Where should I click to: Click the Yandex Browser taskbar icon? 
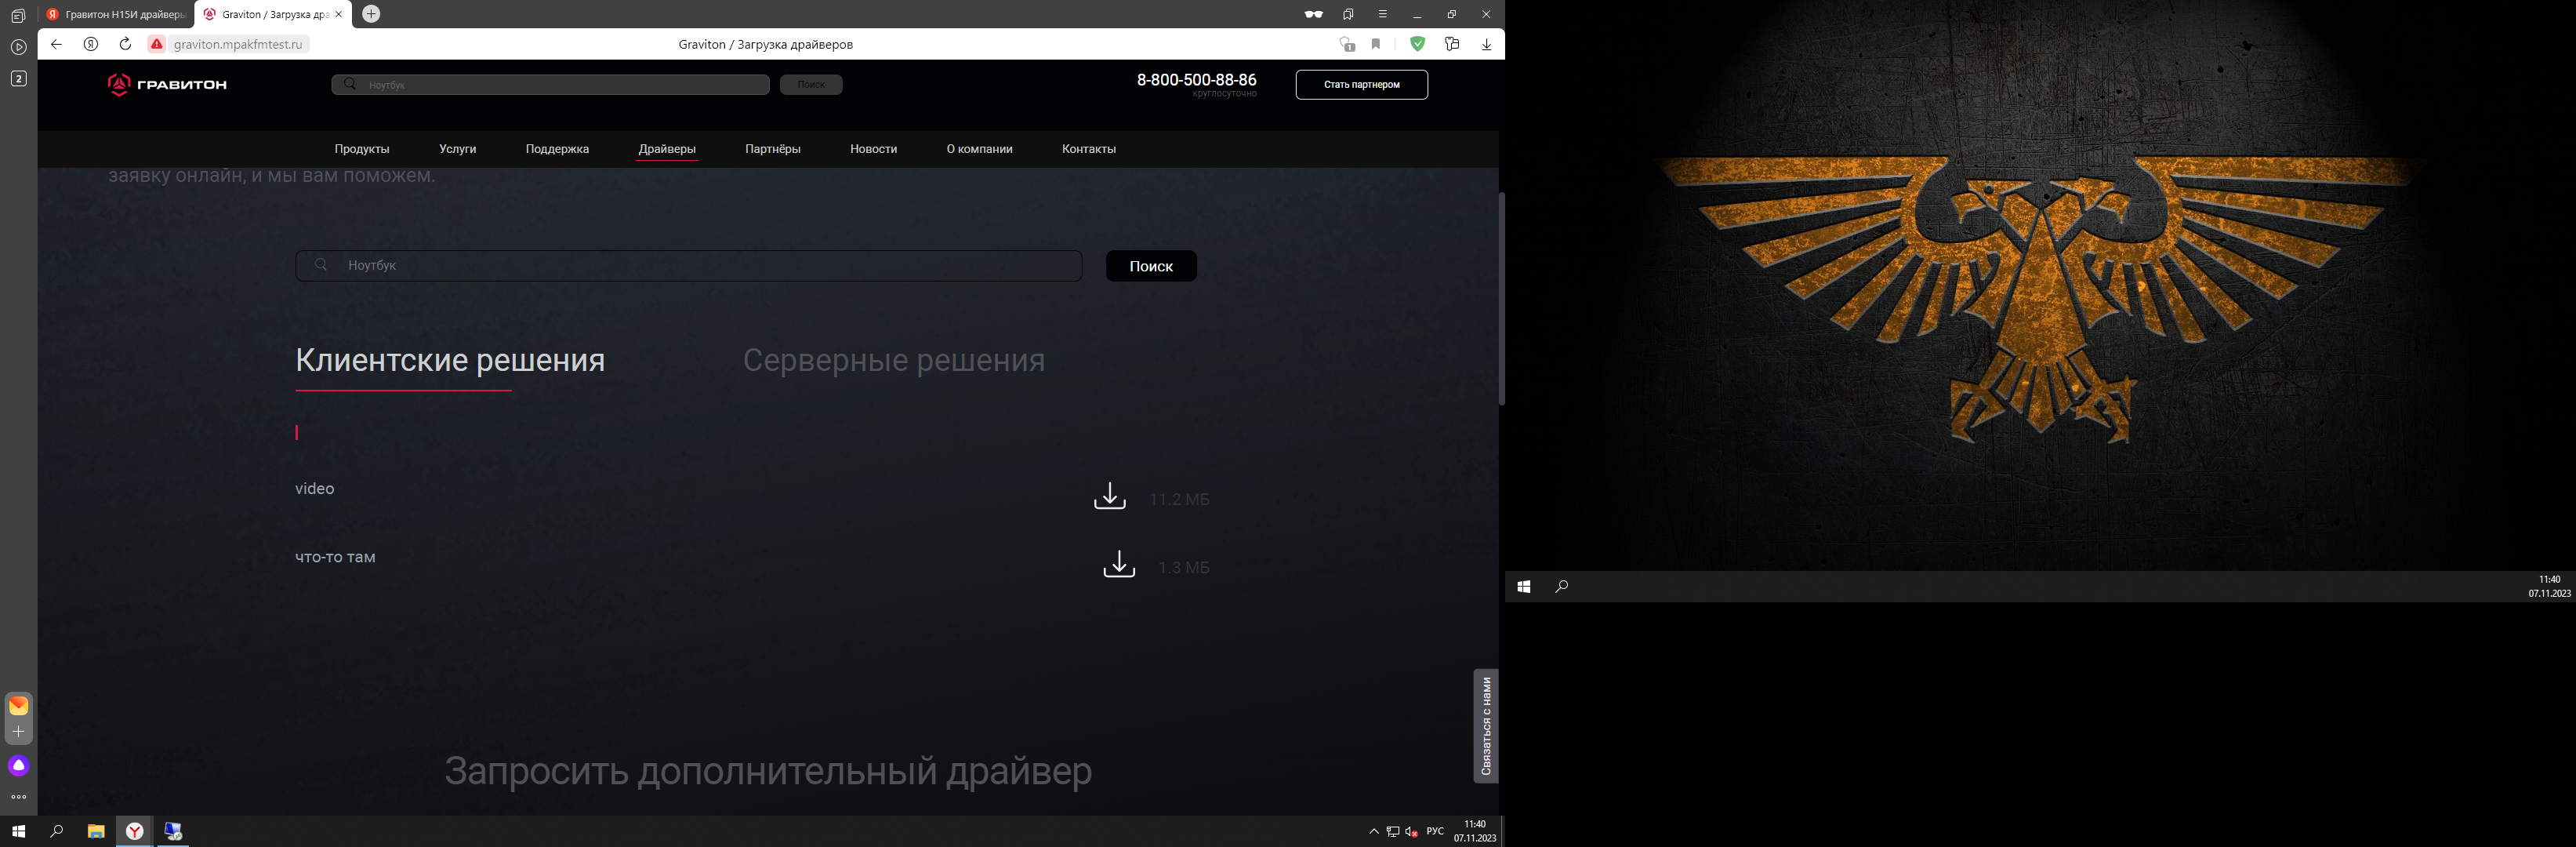134,832
